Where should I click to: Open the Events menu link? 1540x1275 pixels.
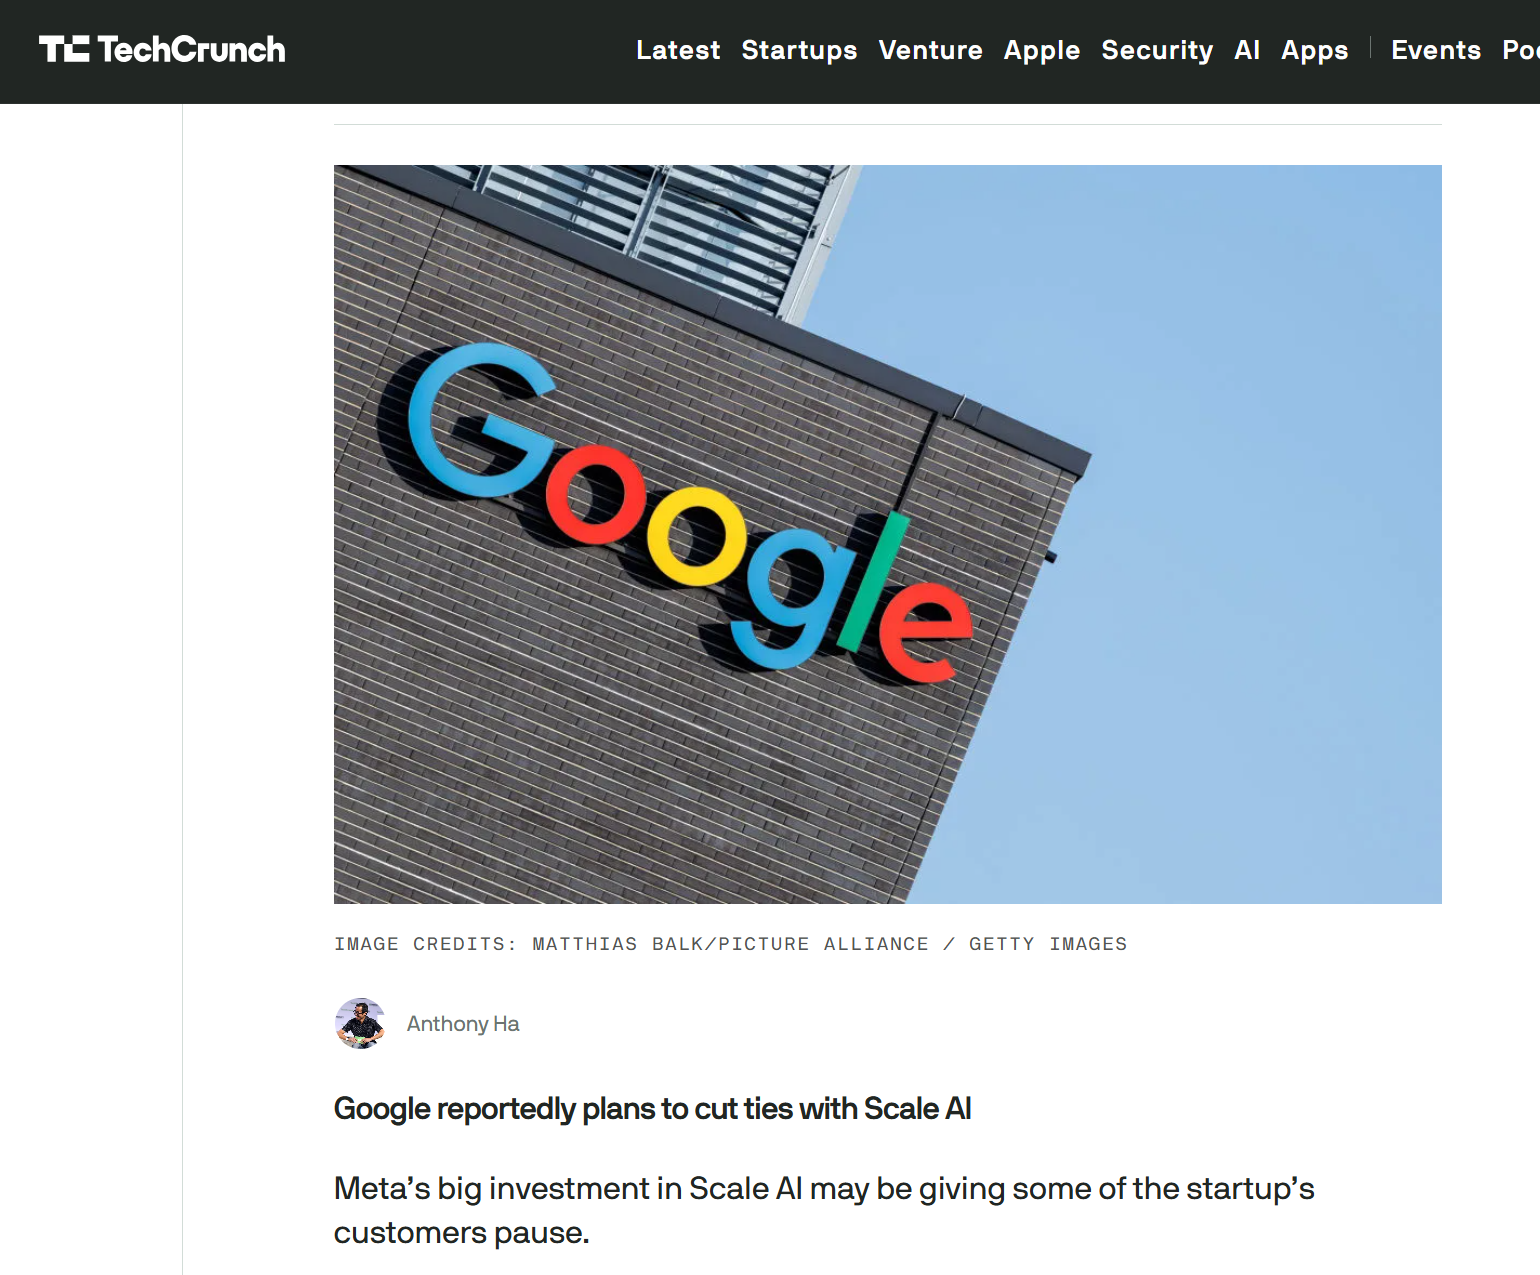pyautogui.click(x=1436, y=50)
